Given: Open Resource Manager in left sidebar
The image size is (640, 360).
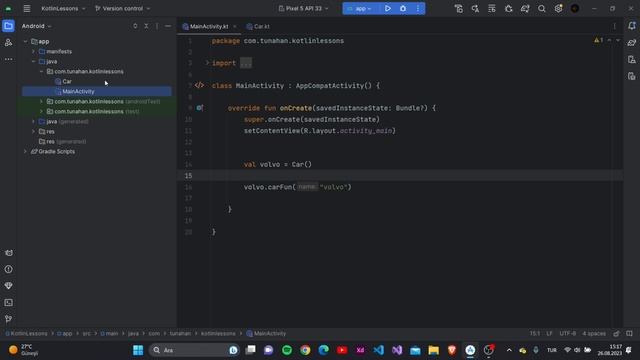Looking at the screenshot, I should click(x=8, y=42).
